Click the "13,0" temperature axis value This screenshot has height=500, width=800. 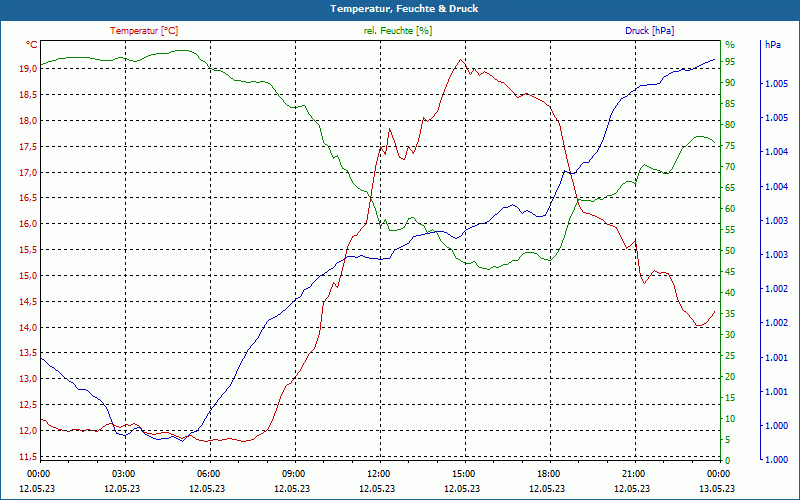point(28,380)
